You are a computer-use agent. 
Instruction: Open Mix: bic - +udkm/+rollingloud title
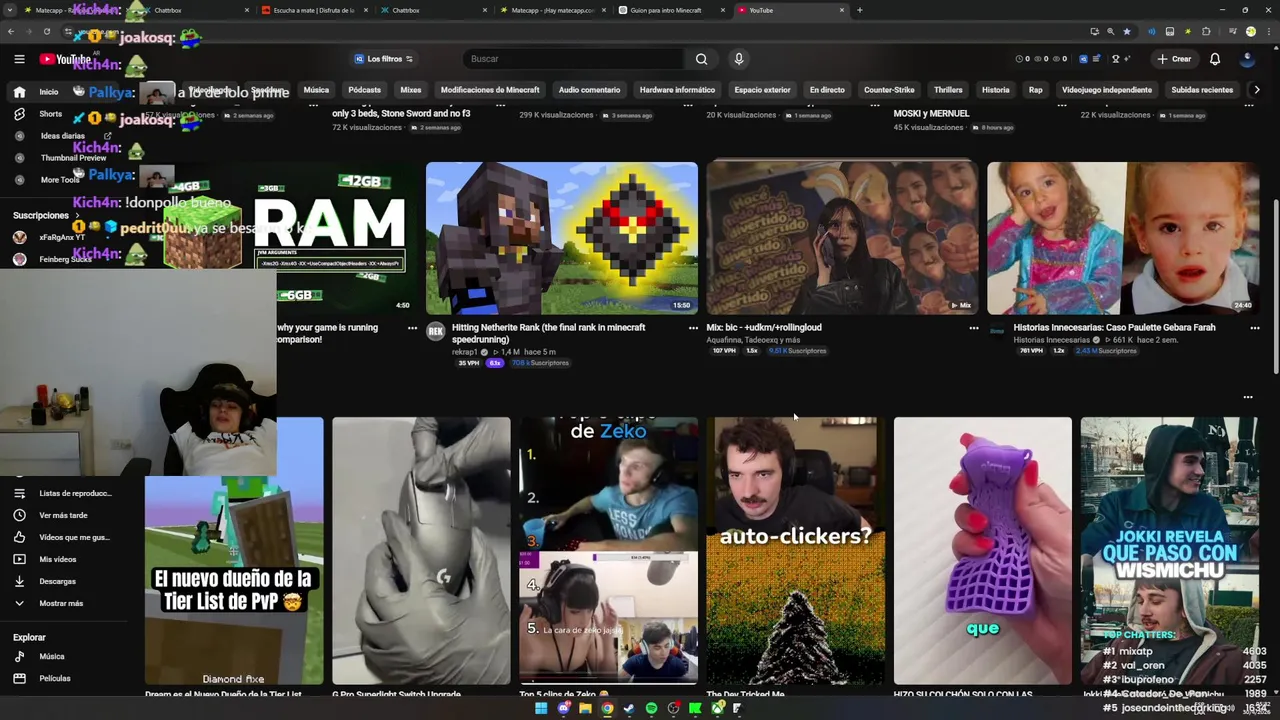pyautogui.click(x=763, y=327)
